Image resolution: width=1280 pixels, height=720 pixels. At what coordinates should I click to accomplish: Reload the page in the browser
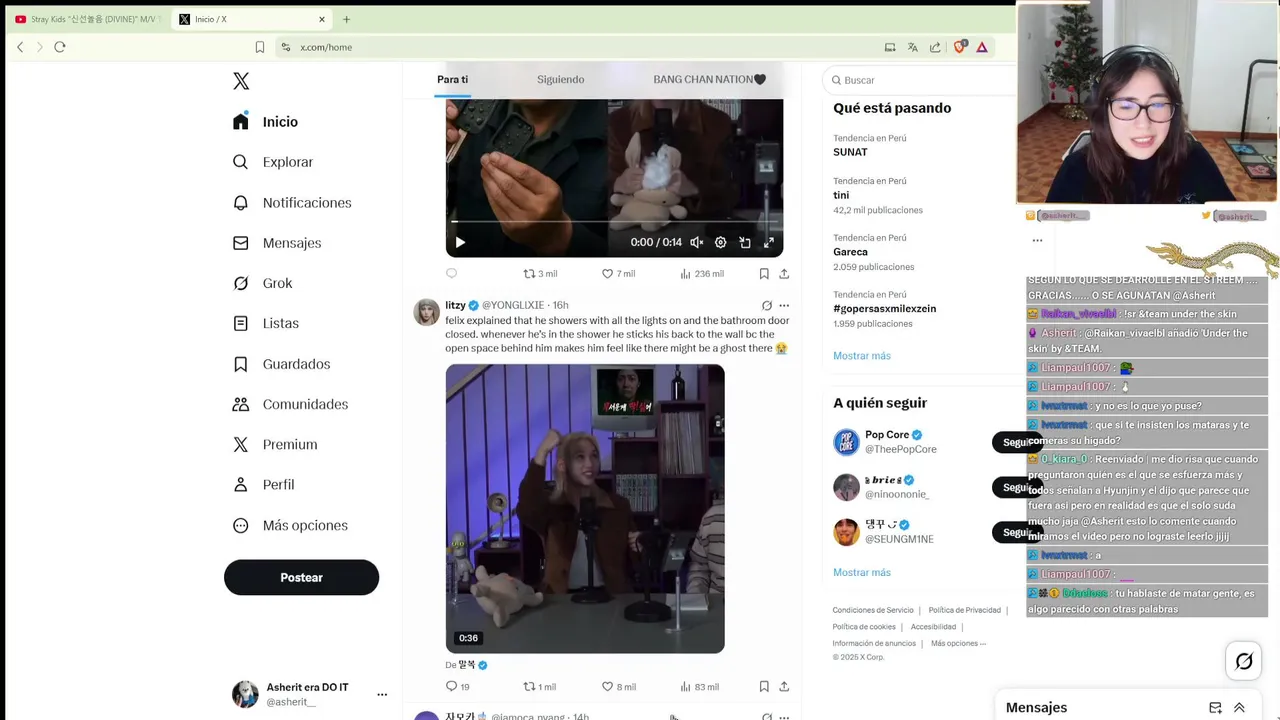pyautogui.click(x=60, y=47)
